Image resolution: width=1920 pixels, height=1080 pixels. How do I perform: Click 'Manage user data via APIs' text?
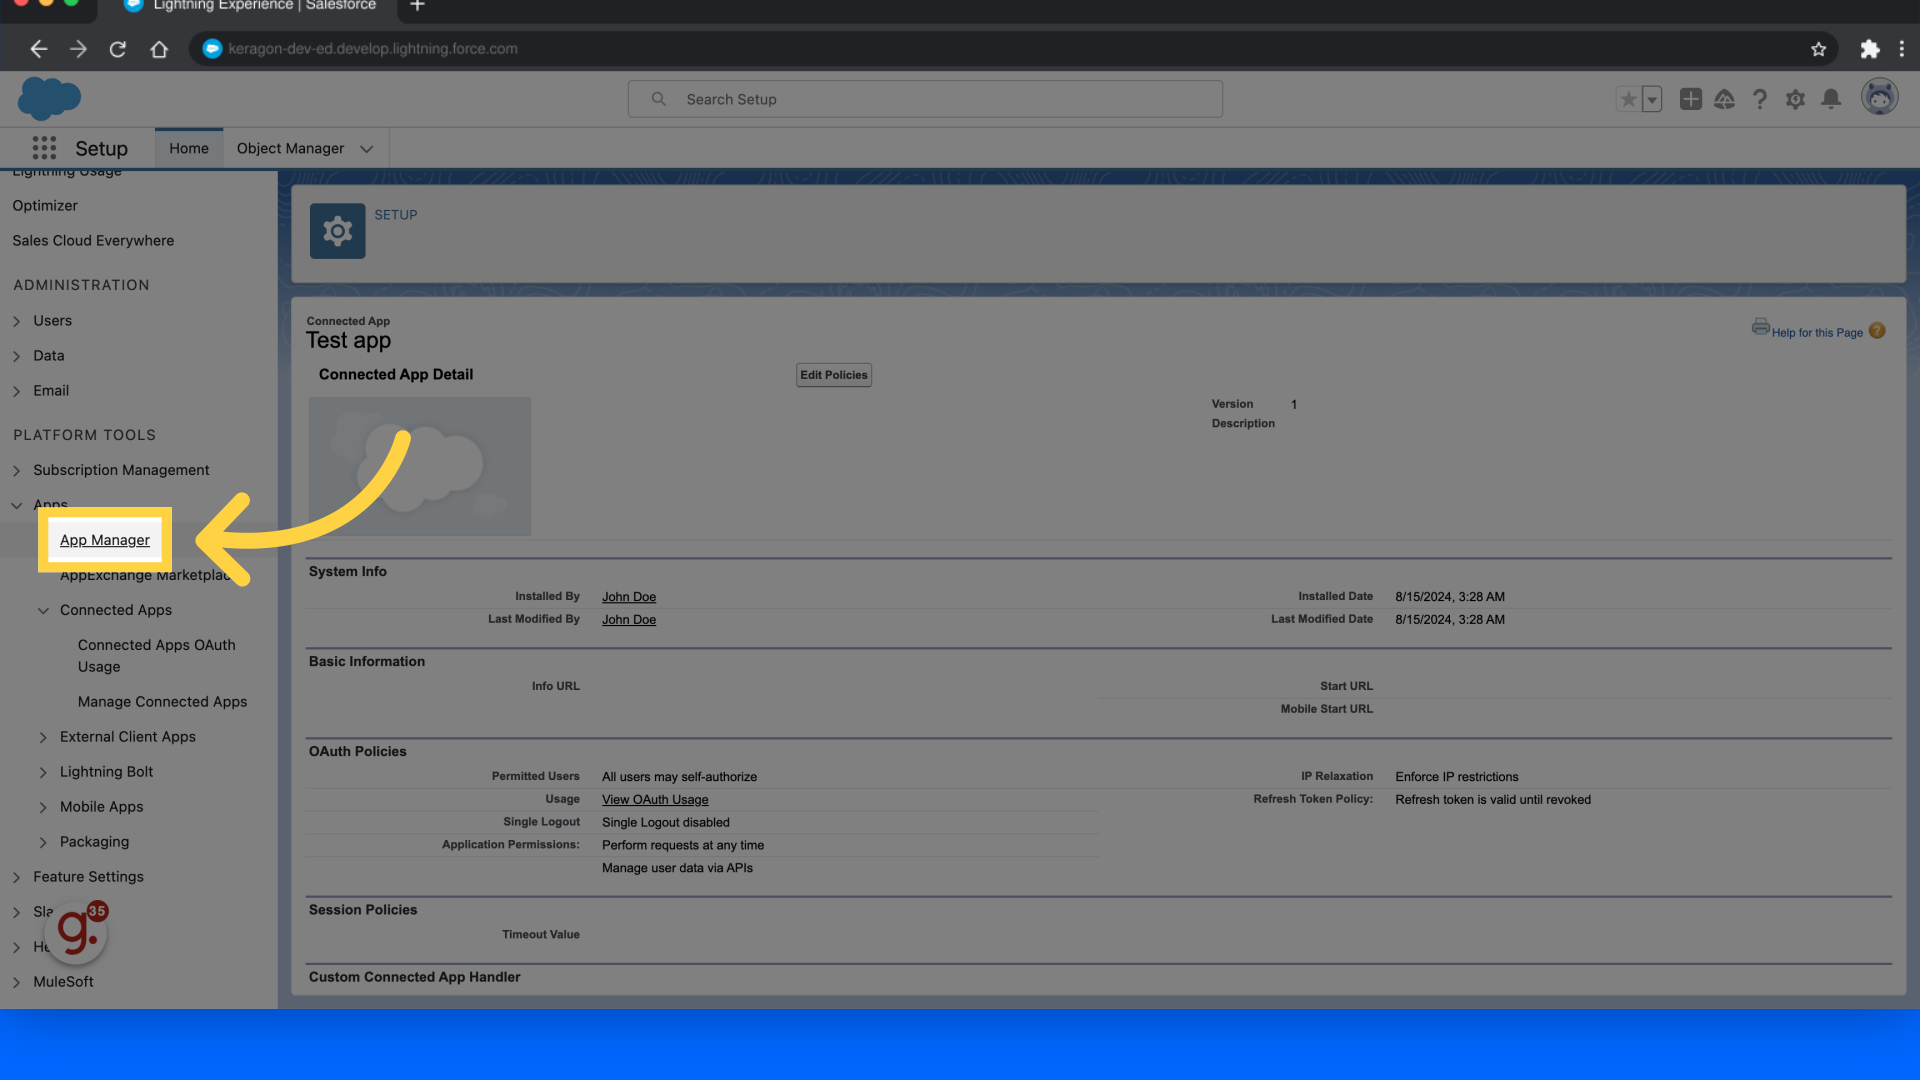point(677,868)
